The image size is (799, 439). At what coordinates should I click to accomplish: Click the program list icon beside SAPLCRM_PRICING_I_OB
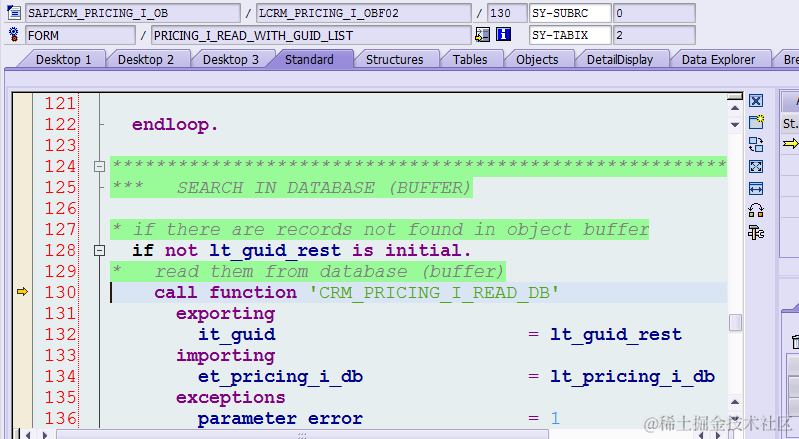pyautogui.click(x=14, y=12)
